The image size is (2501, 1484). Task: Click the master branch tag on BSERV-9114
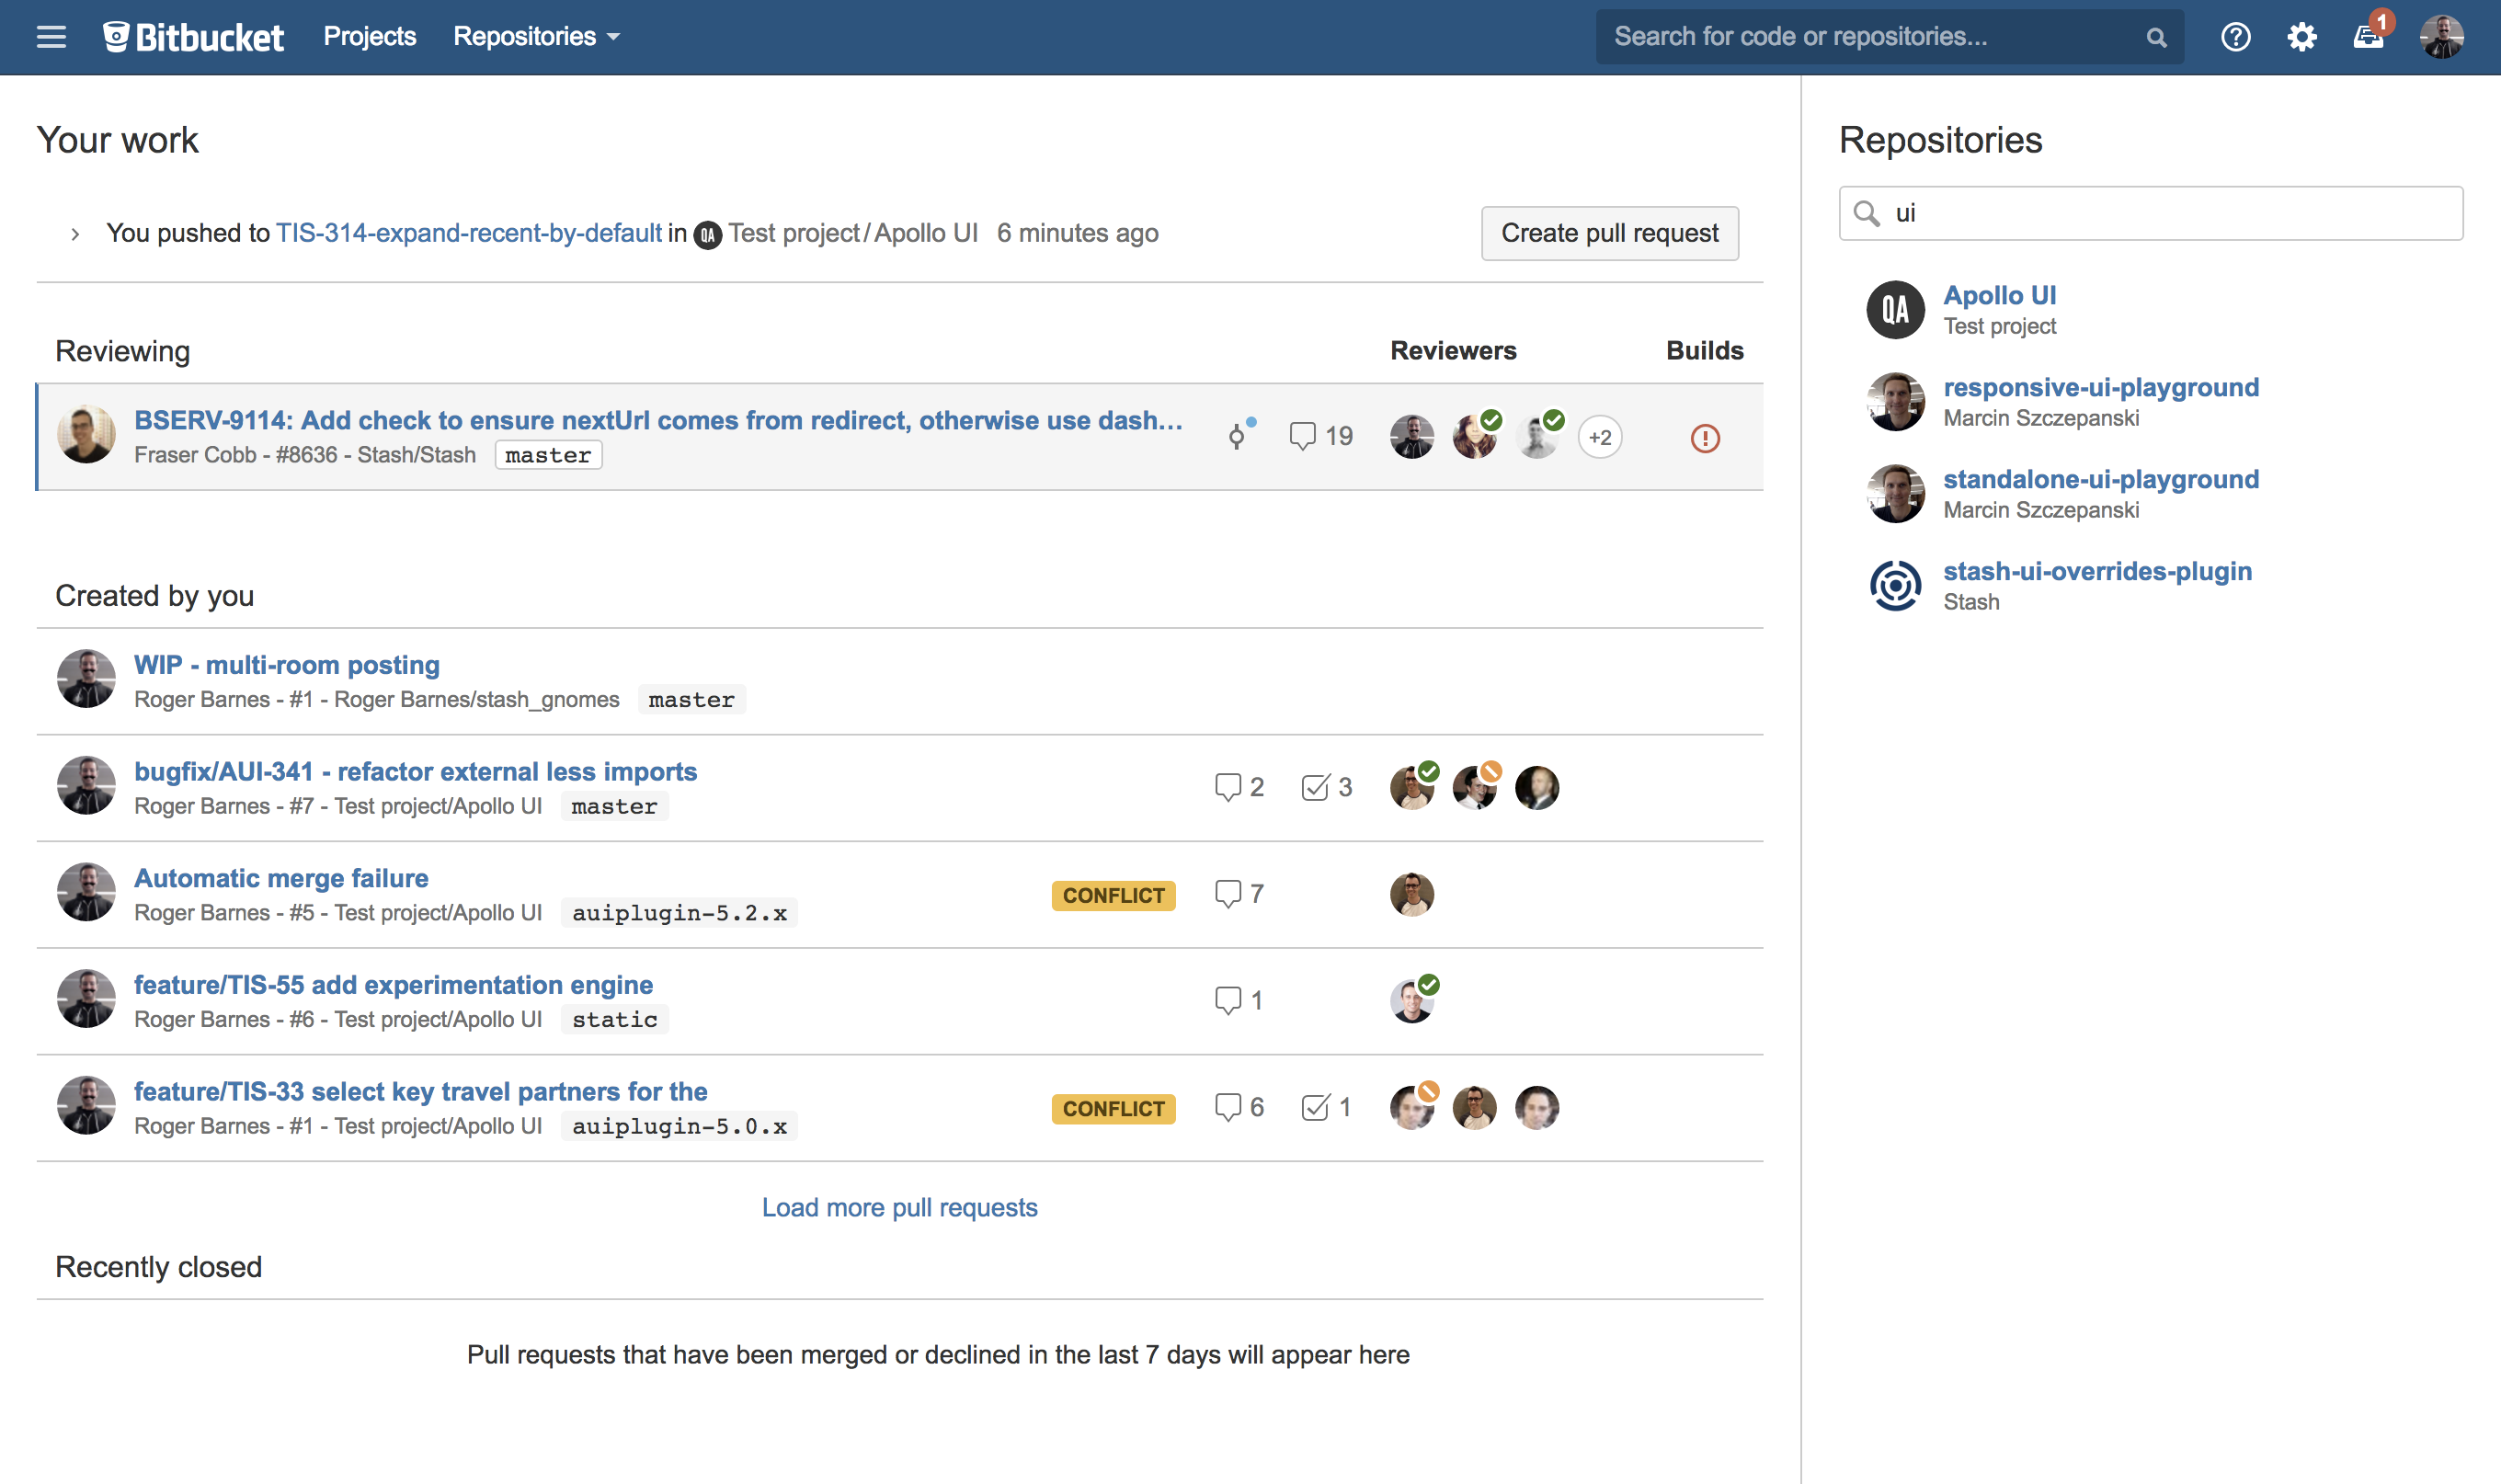point(548,455)
